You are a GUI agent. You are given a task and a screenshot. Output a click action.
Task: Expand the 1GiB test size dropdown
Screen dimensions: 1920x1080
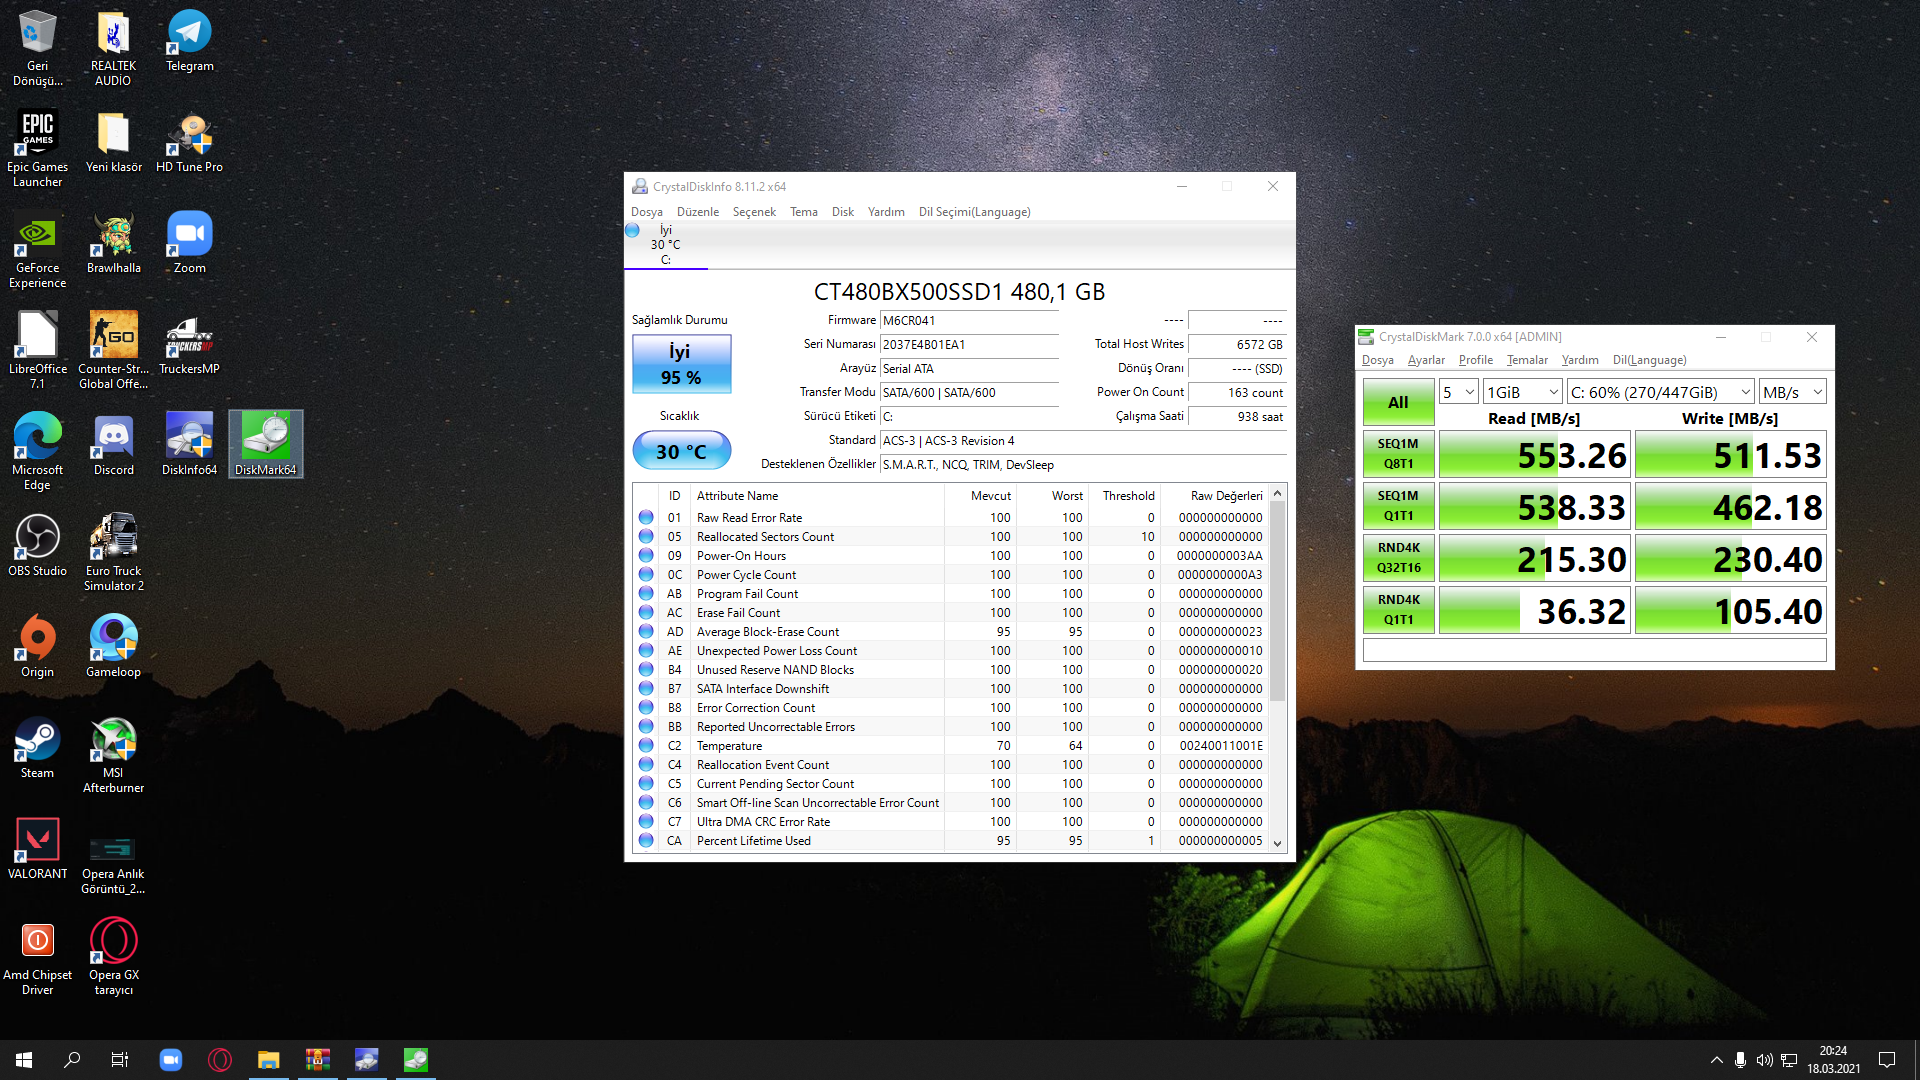coord(1522,392)
